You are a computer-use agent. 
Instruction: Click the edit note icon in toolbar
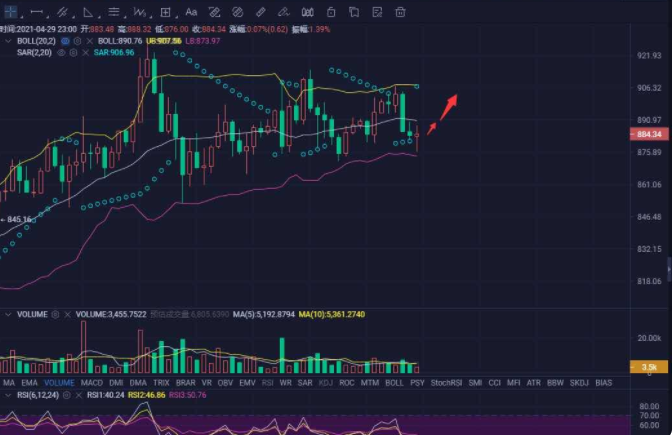pyautogui.click(x=377, y=12)
